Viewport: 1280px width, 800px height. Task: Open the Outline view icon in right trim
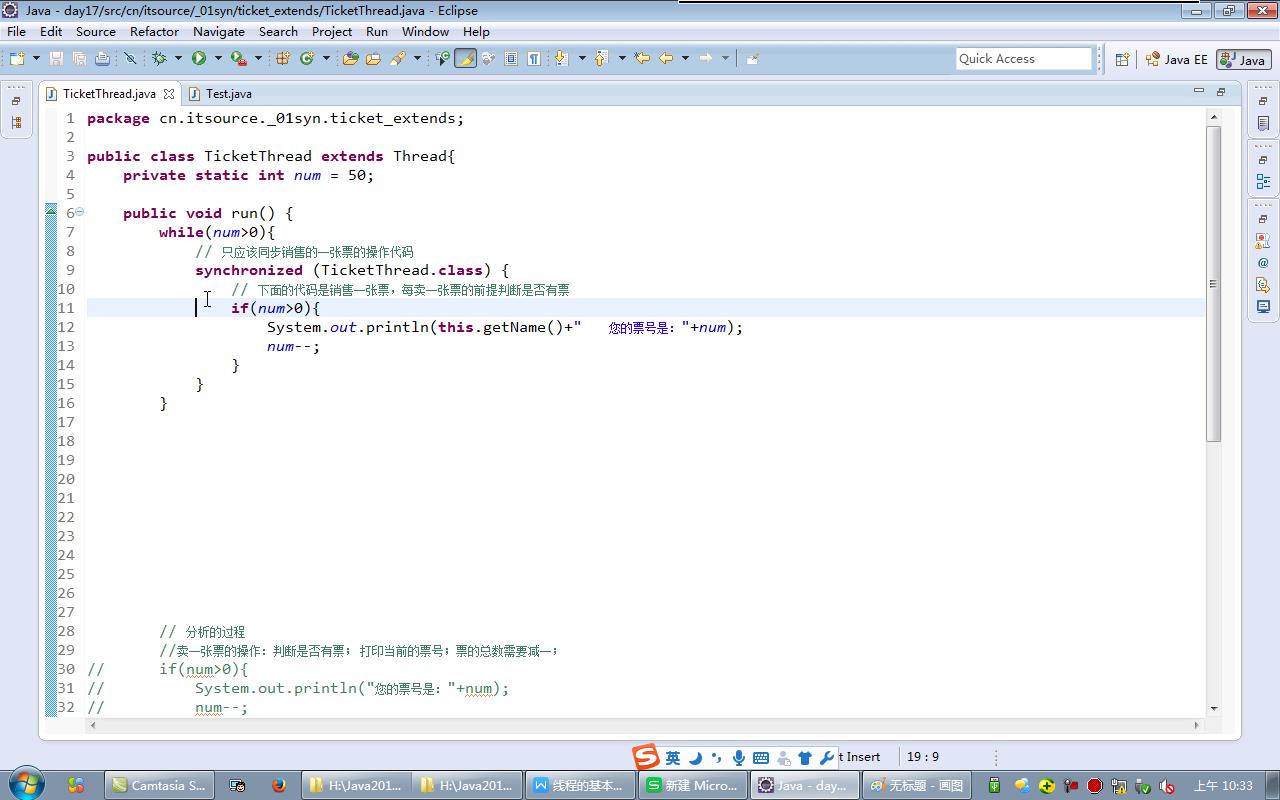click(x=1263, y=182)
